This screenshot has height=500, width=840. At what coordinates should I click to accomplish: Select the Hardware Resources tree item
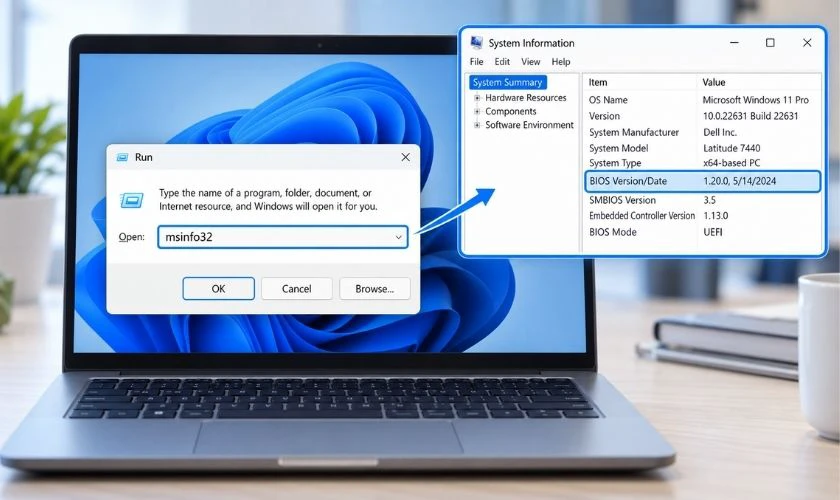point(526,98)
